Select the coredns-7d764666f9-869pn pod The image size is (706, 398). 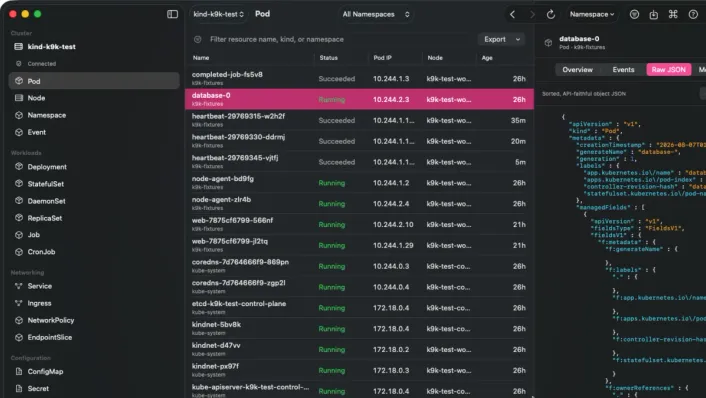[359, 266]
